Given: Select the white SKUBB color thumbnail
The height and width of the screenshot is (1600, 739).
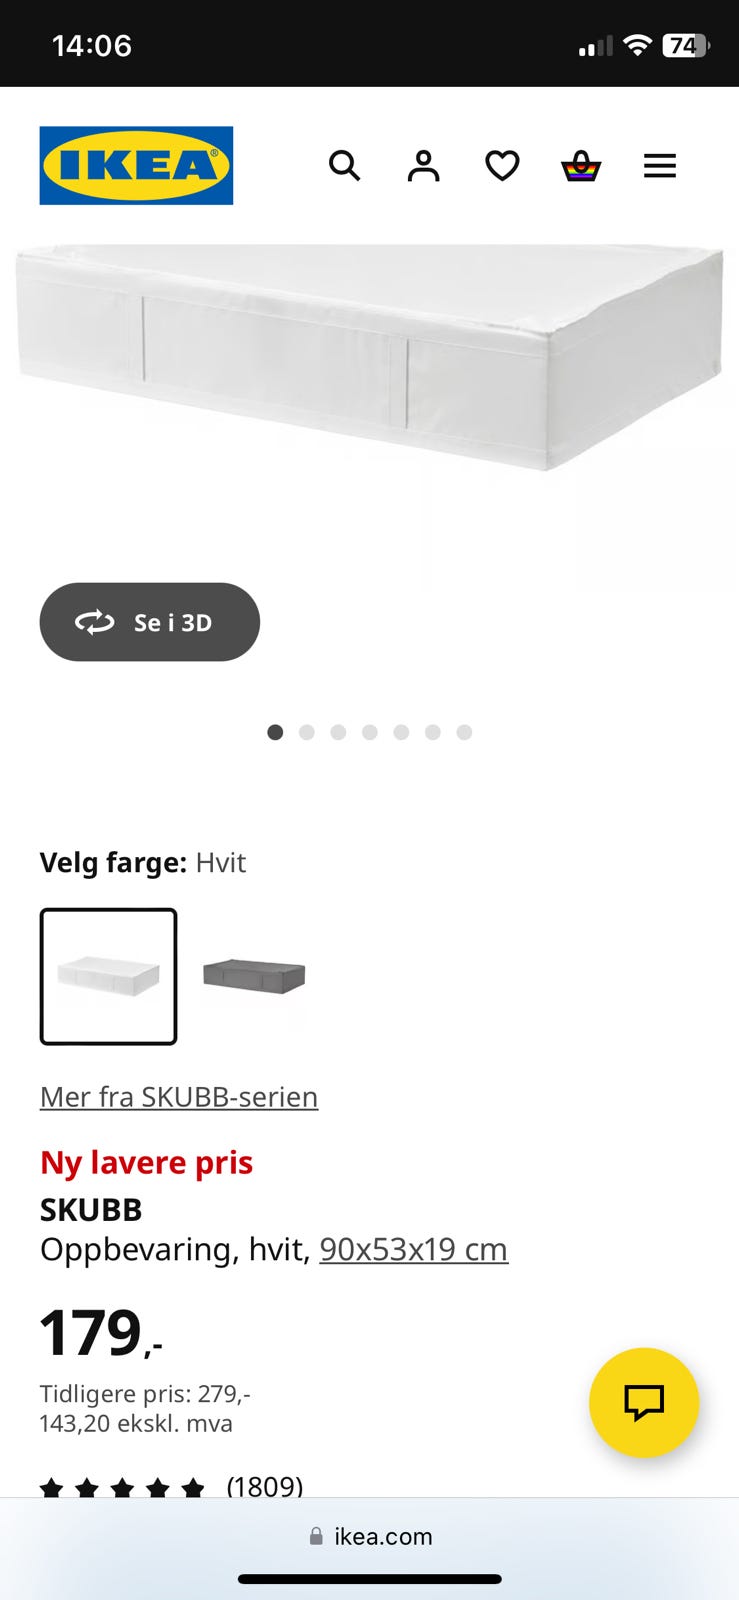Looking at the screenshot, I should point(109,976).
